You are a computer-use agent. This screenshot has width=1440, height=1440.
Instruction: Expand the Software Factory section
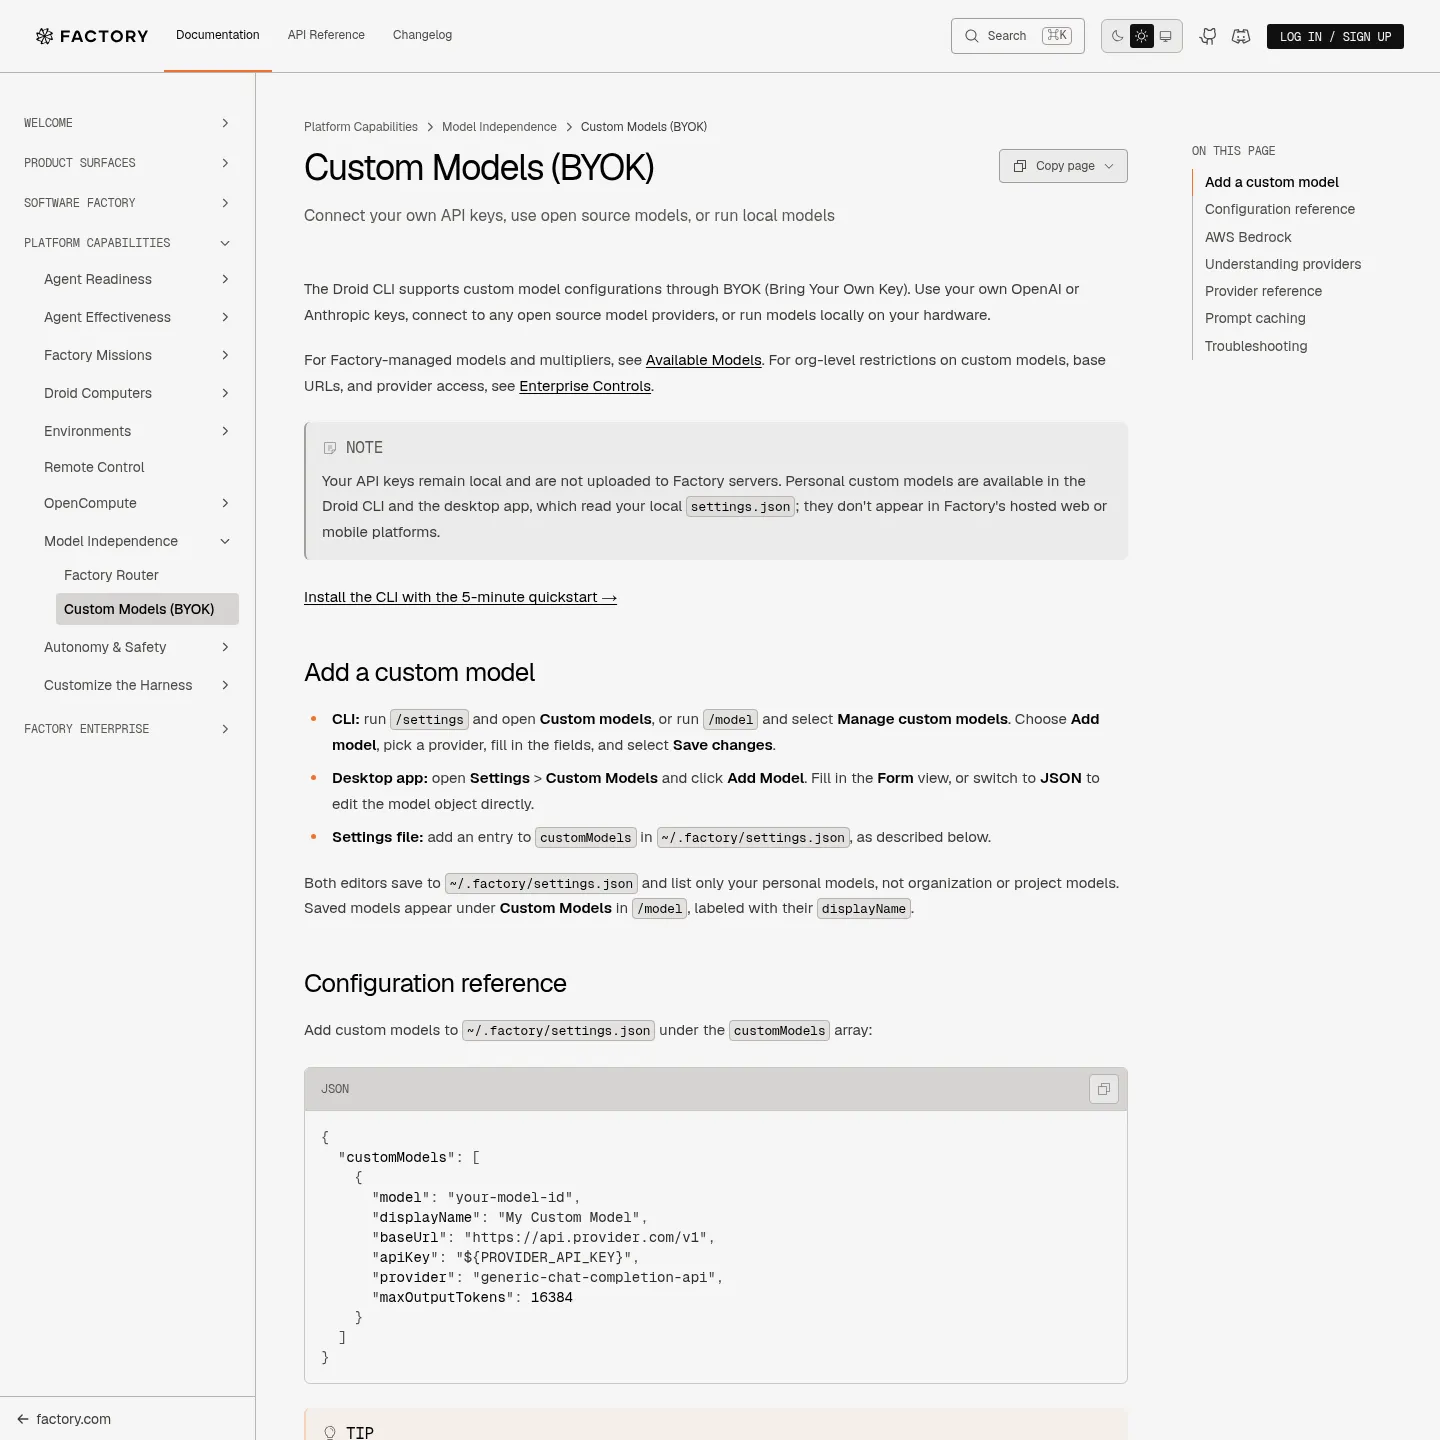(127, 203)
